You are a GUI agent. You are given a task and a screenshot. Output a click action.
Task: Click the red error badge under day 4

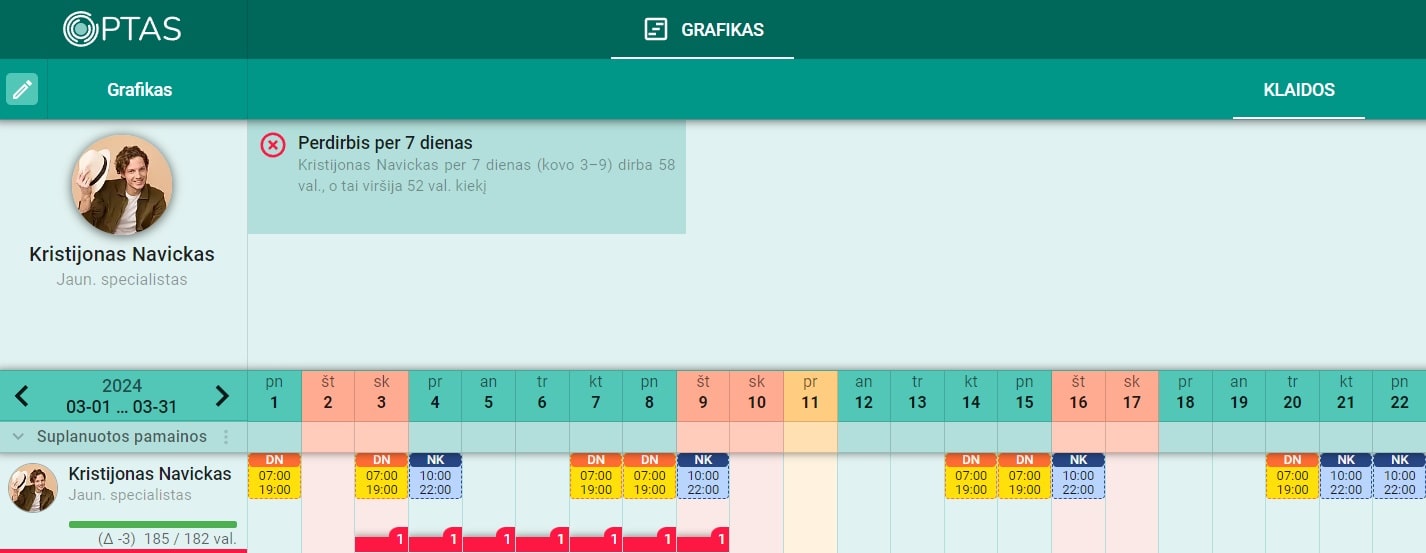[435, 540]
